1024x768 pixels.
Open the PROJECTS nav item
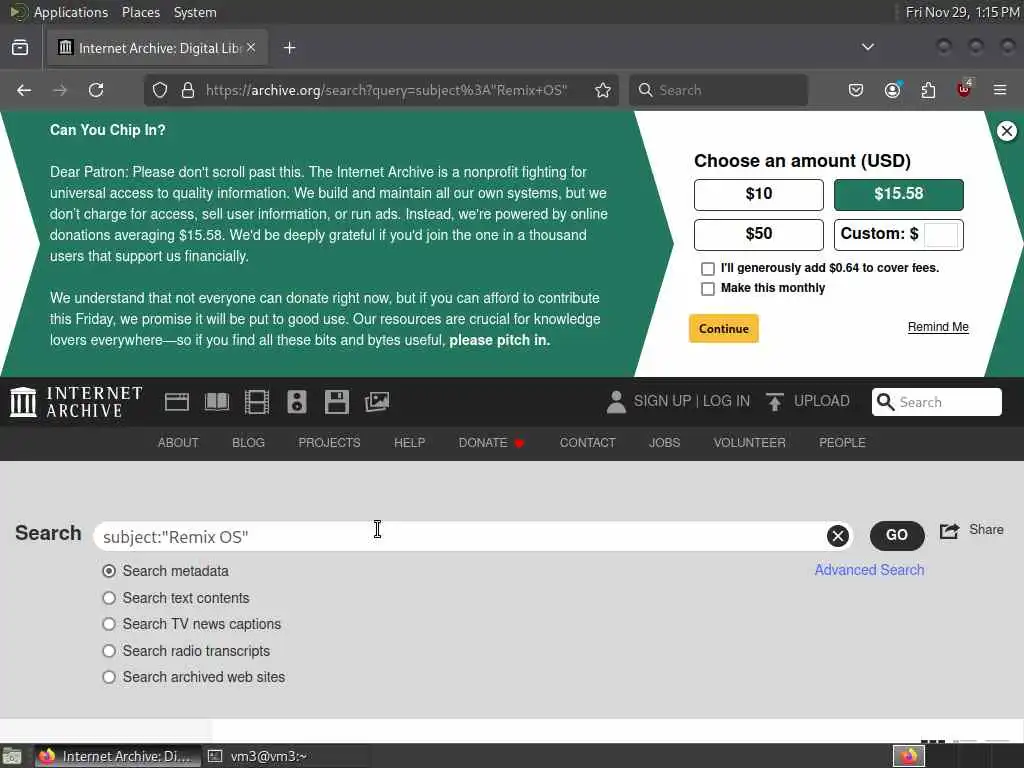329,443
